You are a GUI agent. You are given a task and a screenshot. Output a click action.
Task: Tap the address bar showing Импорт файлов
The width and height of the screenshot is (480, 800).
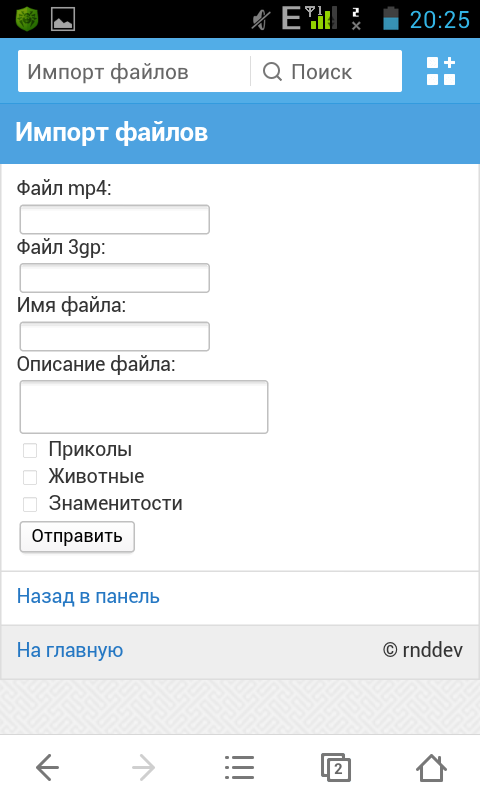click(x=134, y=71)
